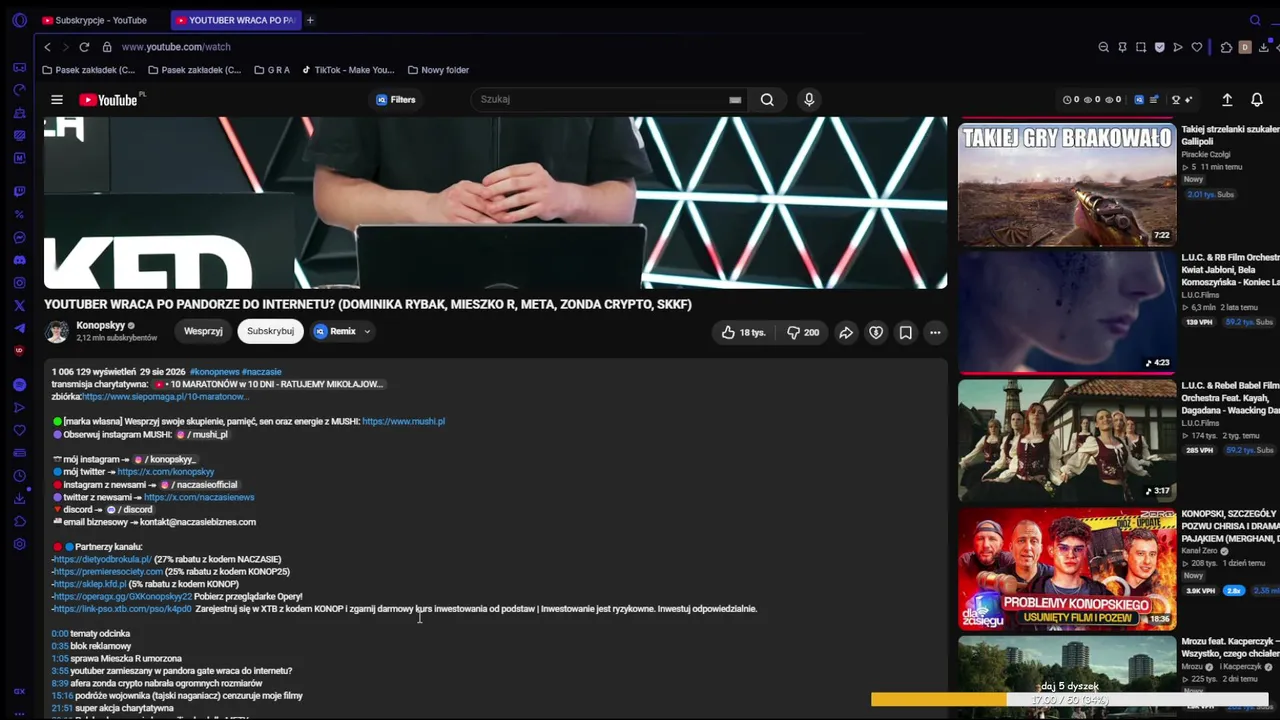This screenshot has height=720, width=1280.
Task: Open the 'Nowy folder' bookmarks folder
Action: click(x=439, y=70)
